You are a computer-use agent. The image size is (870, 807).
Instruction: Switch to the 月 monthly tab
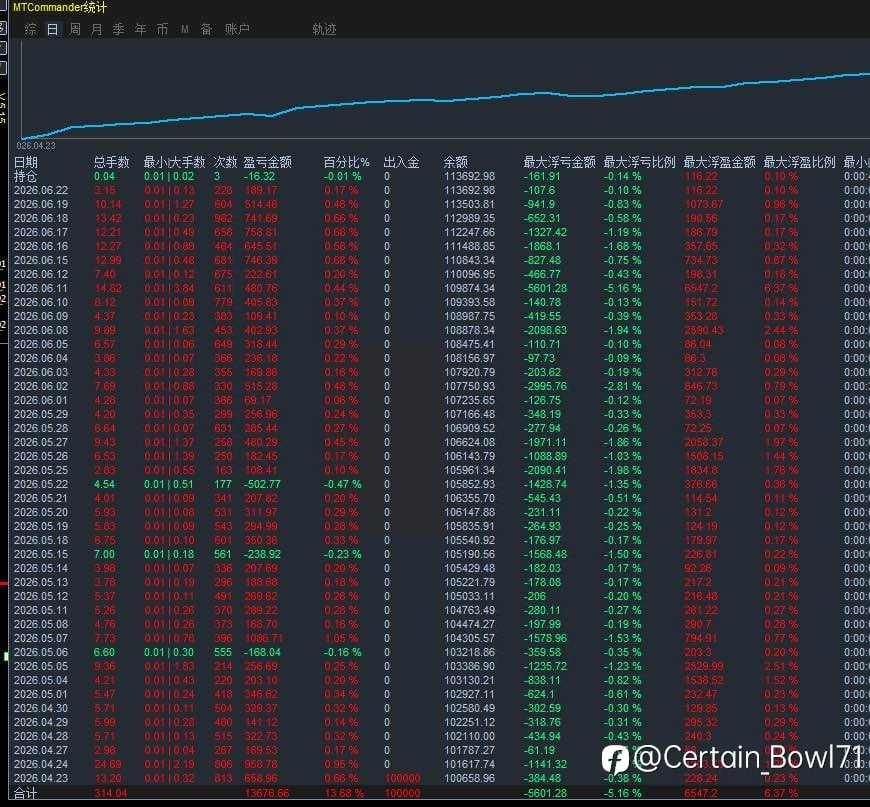point(97,29)
